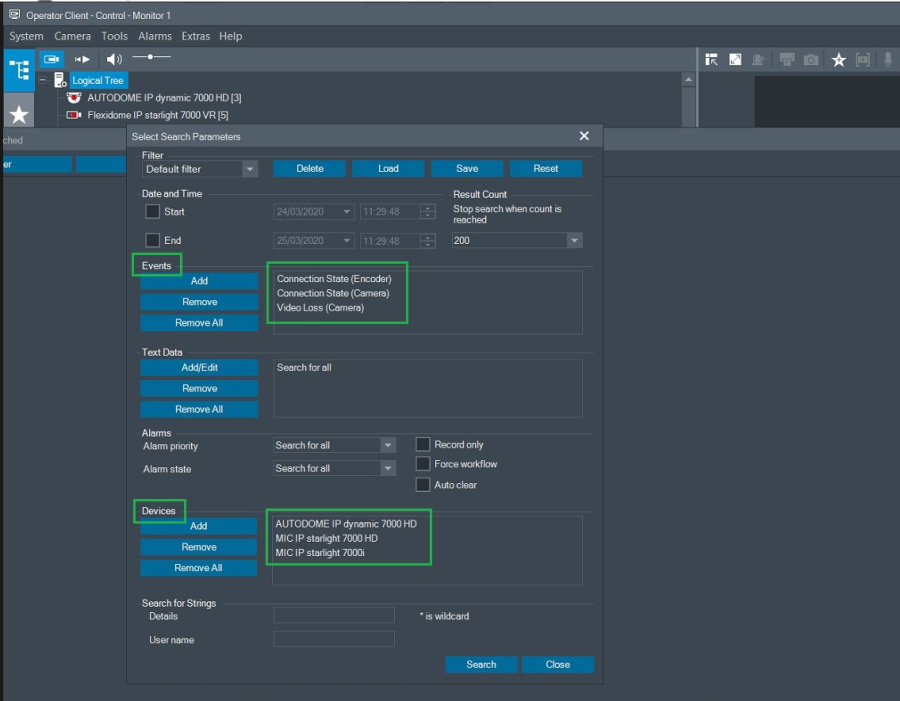Adjust the volume slider knob

pos(150,57)
